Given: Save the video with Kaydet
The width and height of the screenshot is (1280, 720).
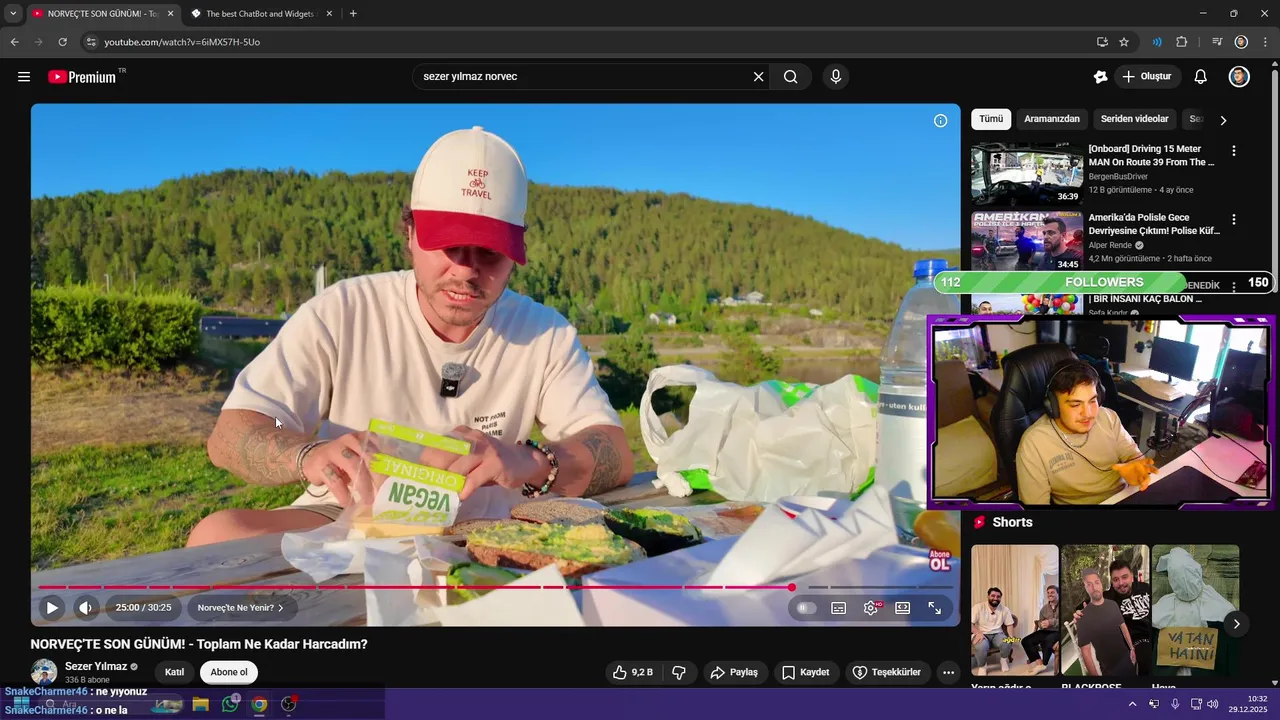Looking at the screenshot, I should [806, 672].
